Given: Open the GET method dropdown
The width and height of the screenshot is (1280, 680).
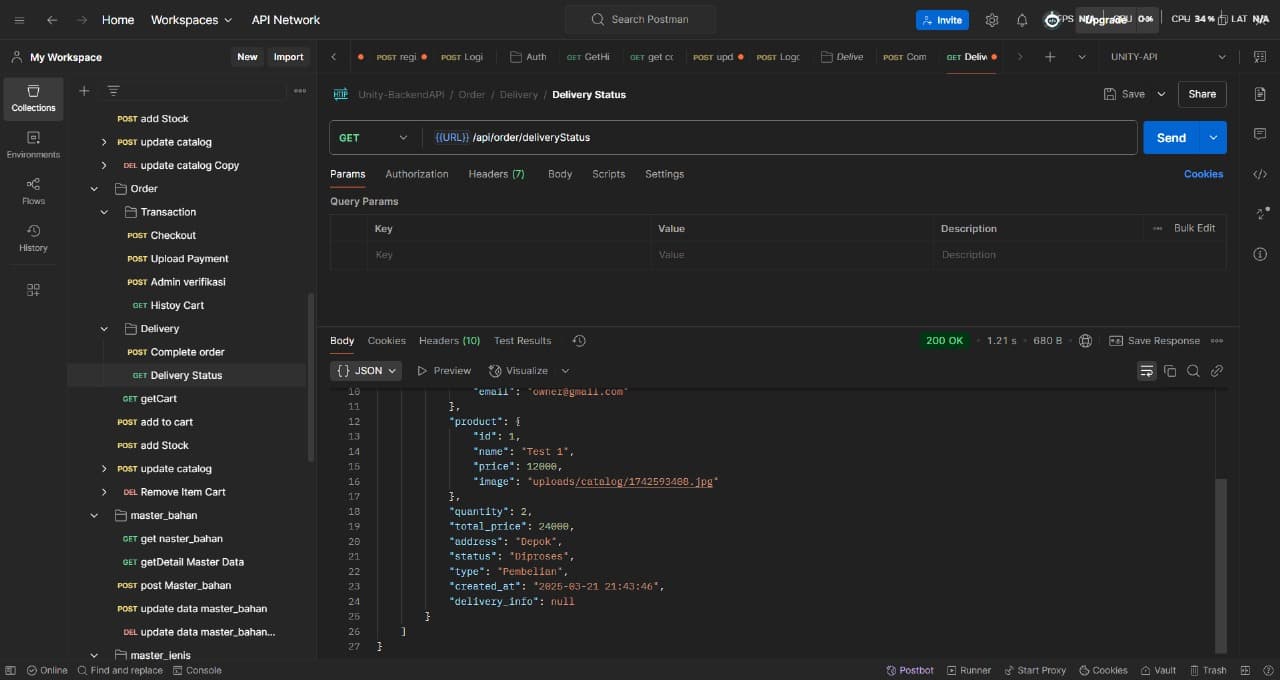Looking at the screenshot, I should [x=374, y=138].
